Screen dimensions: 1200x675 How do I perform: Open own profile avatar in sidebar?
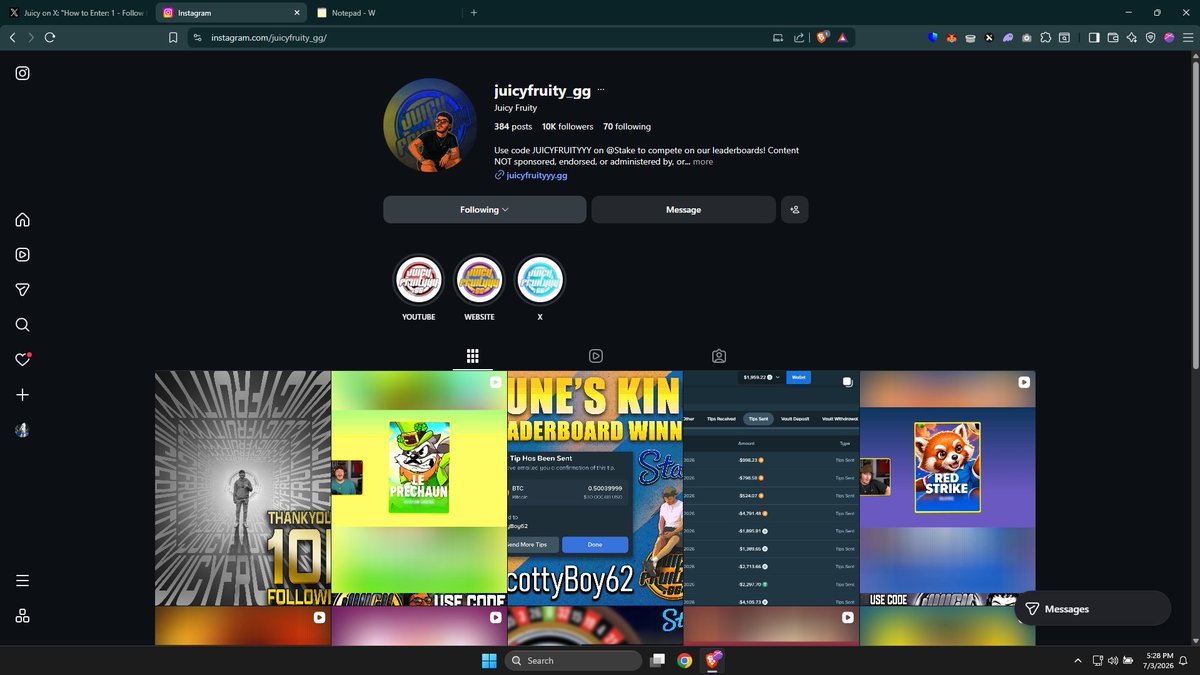pos(22,430)
